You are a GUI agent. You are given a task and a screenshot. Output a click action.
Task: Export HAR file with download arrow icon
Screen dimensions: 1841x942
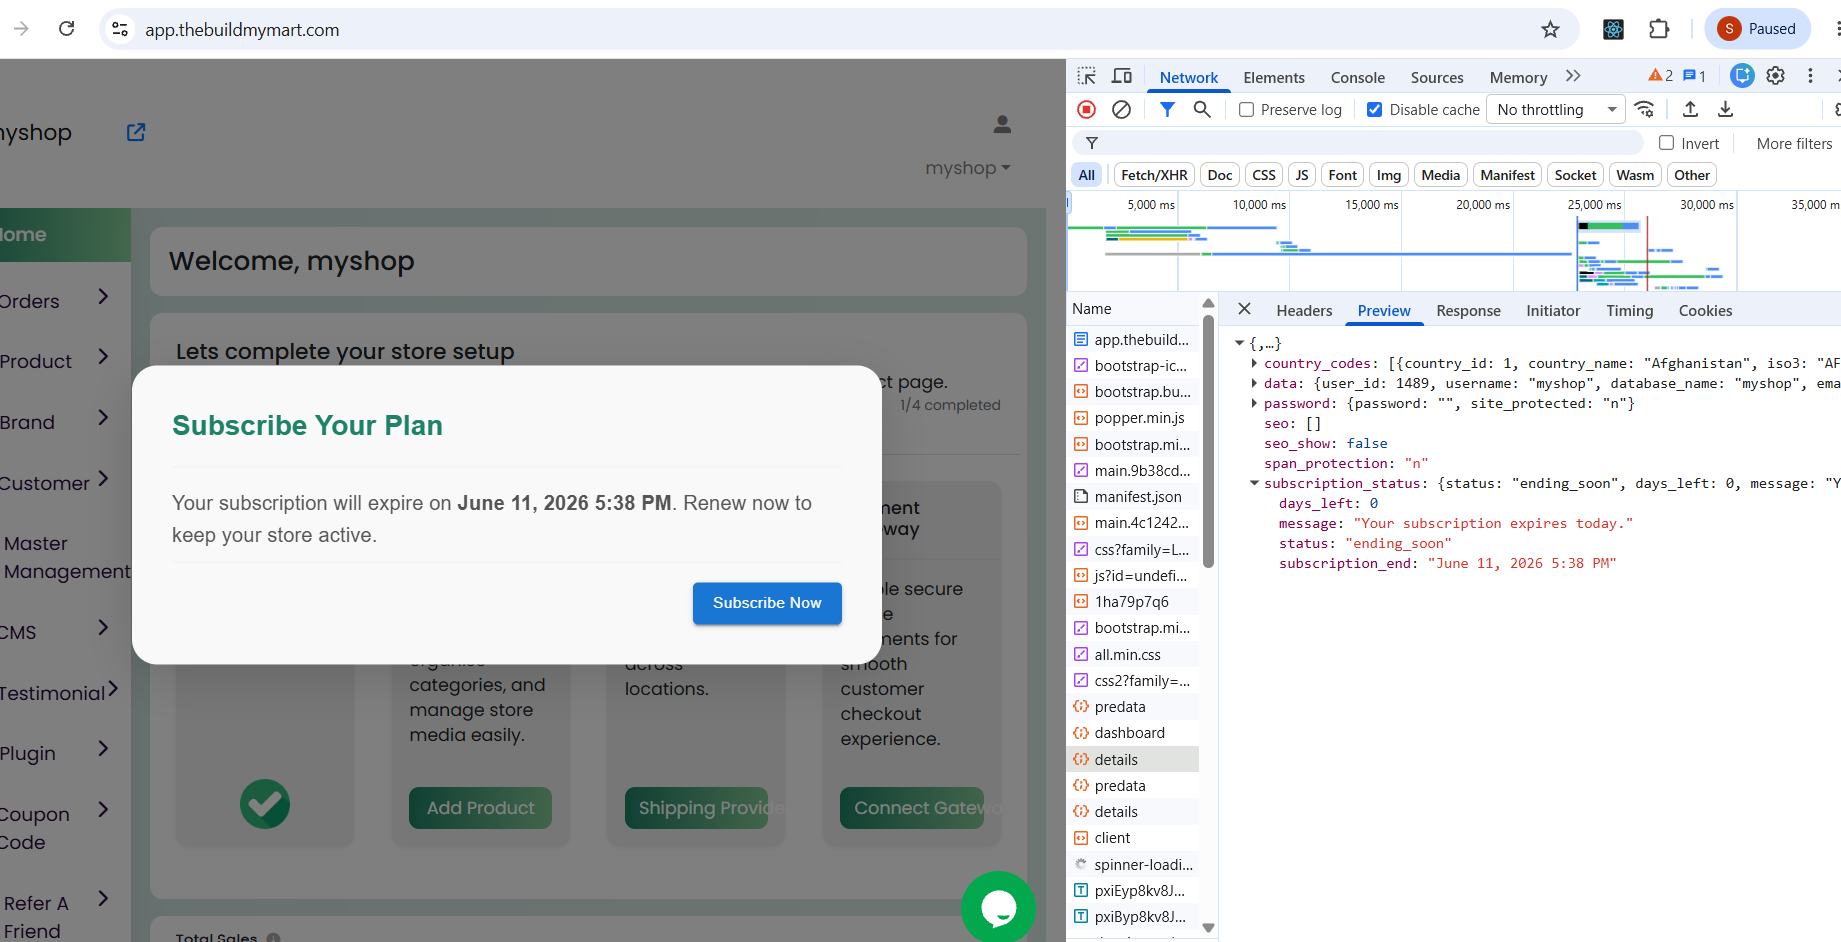click(x=1725, y=109)
